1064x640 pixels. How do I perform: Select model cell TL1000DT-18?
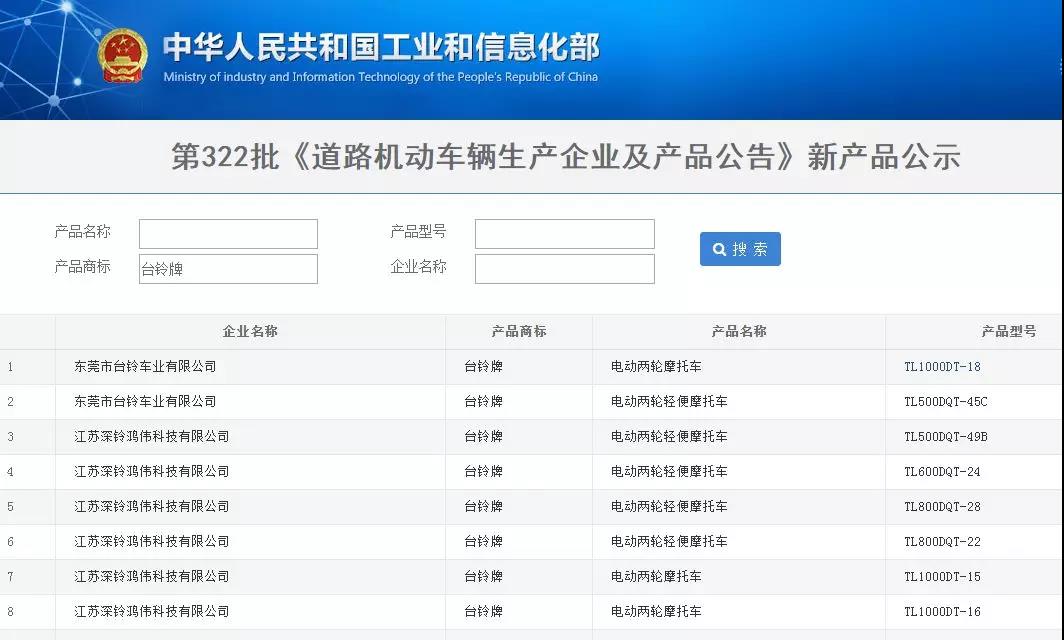click(942, 366)
